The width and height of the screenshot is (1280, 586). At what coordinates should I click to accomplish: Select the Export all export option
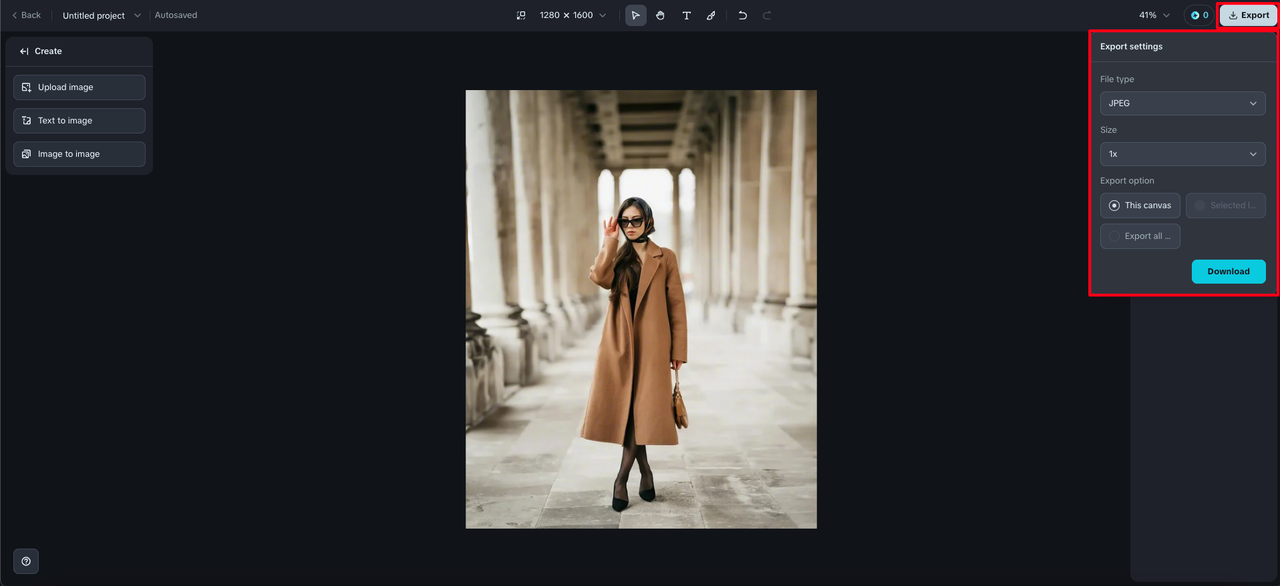[x=1140, y=236]
